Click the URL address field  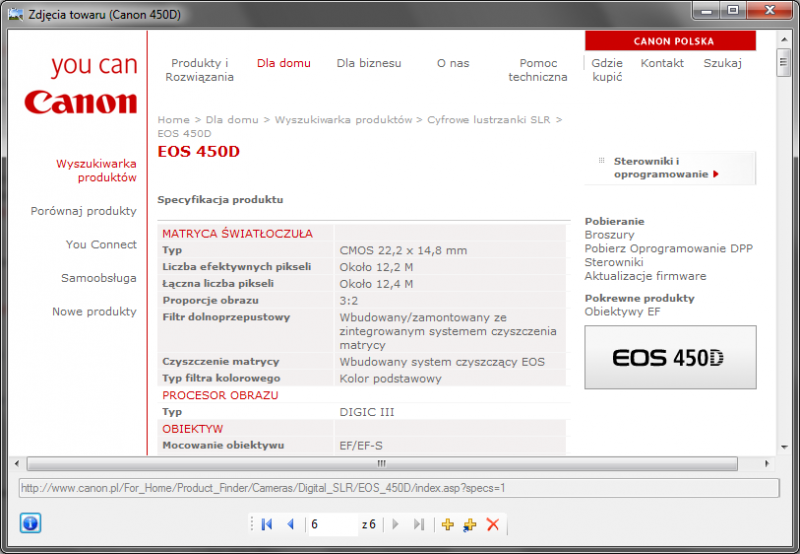click(x=399, y=488)
